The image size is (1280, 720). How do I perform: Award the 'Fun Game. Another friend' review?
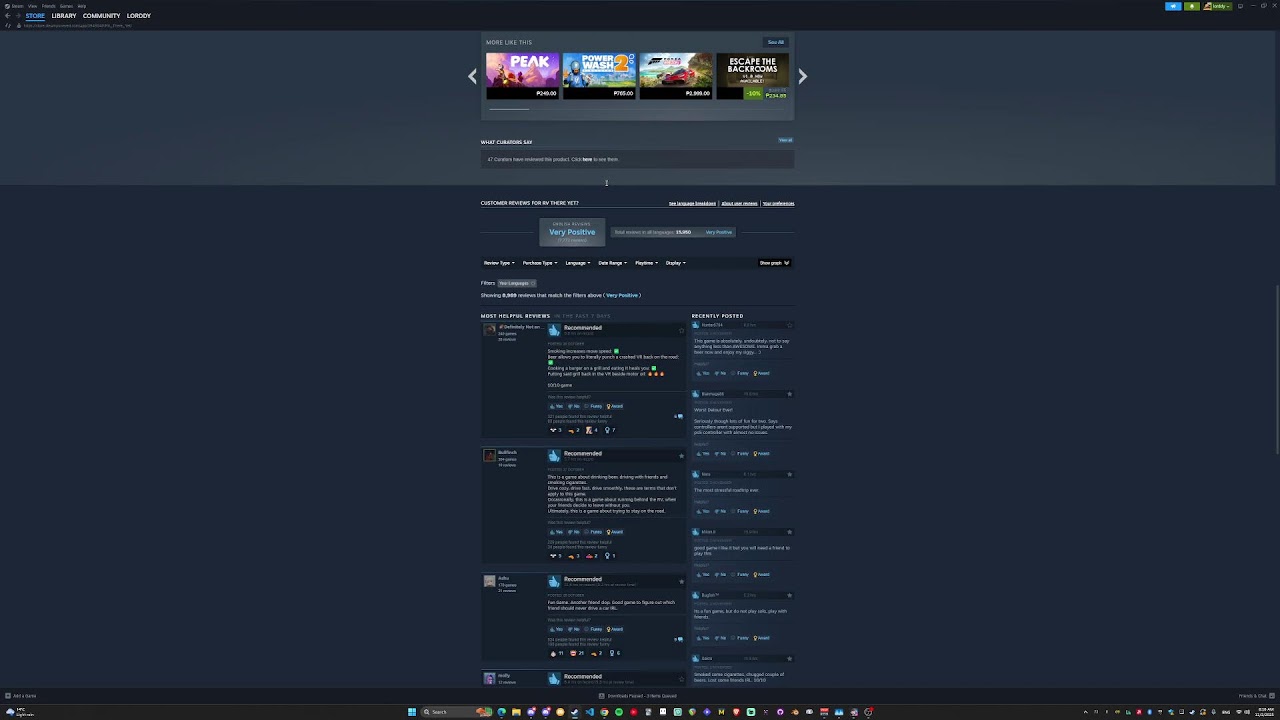615,629
